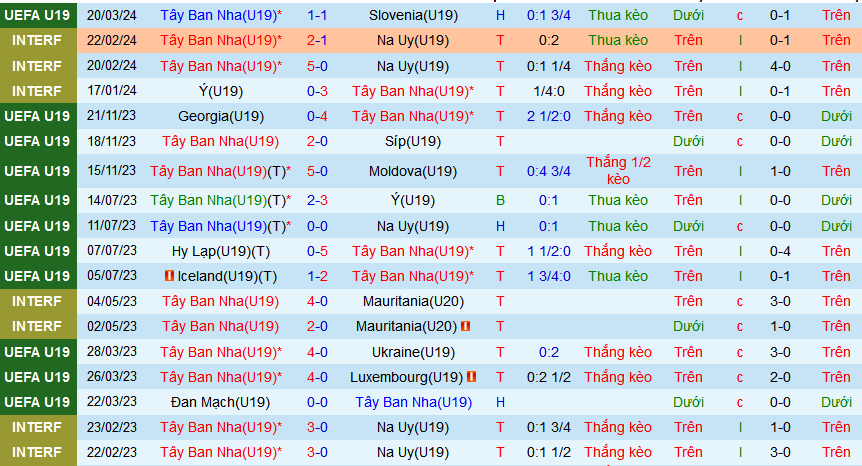The width and height of the screenshot is (862, 466).
Task: Click the UEFA U19 label on 20/03/24 row
Action: click(37, 15)
